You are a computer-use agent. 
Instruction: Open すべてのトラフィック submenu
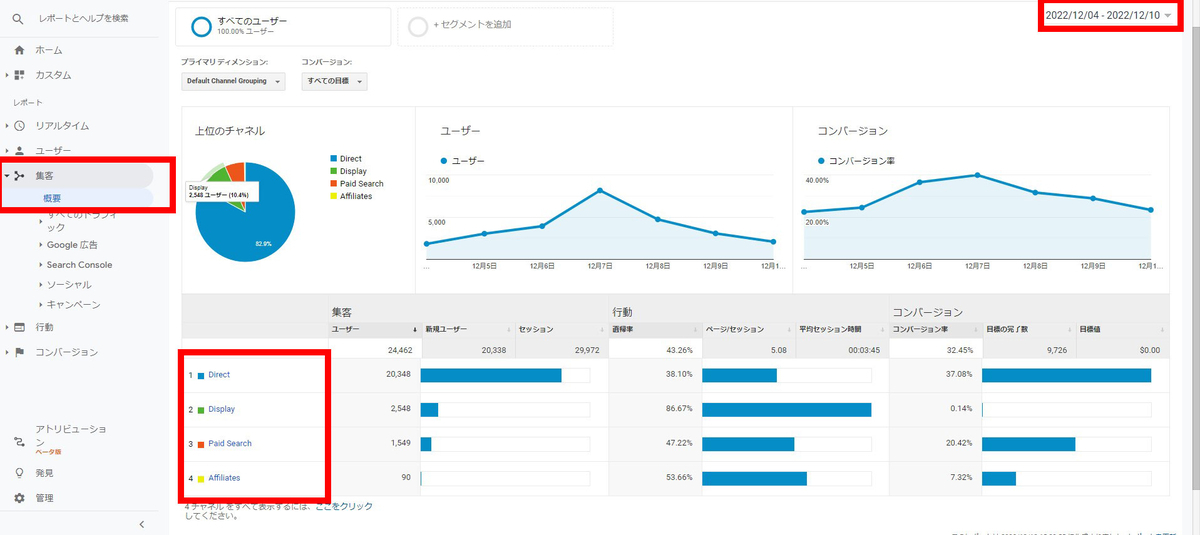82,220
